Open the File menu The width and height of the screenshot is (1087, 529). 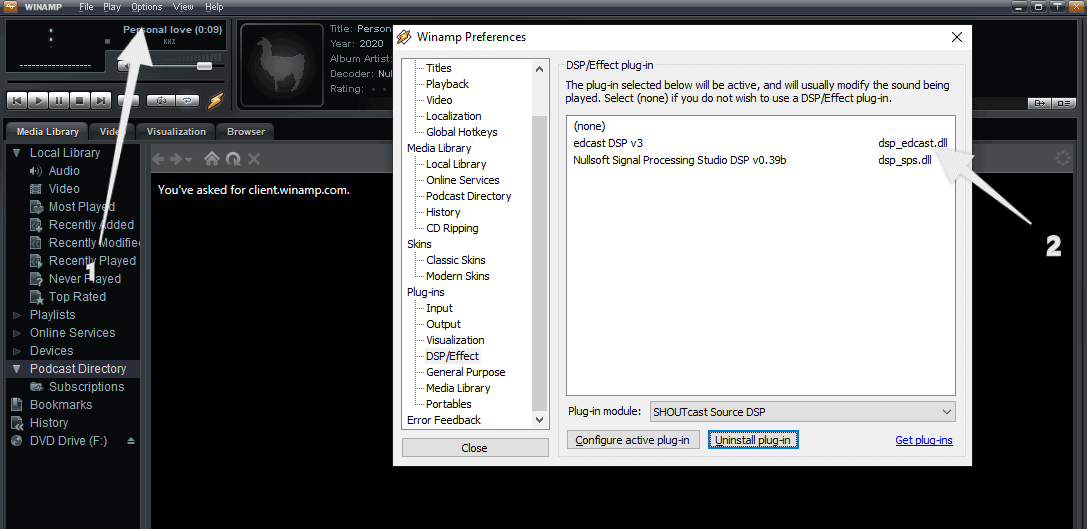(86, 6)
